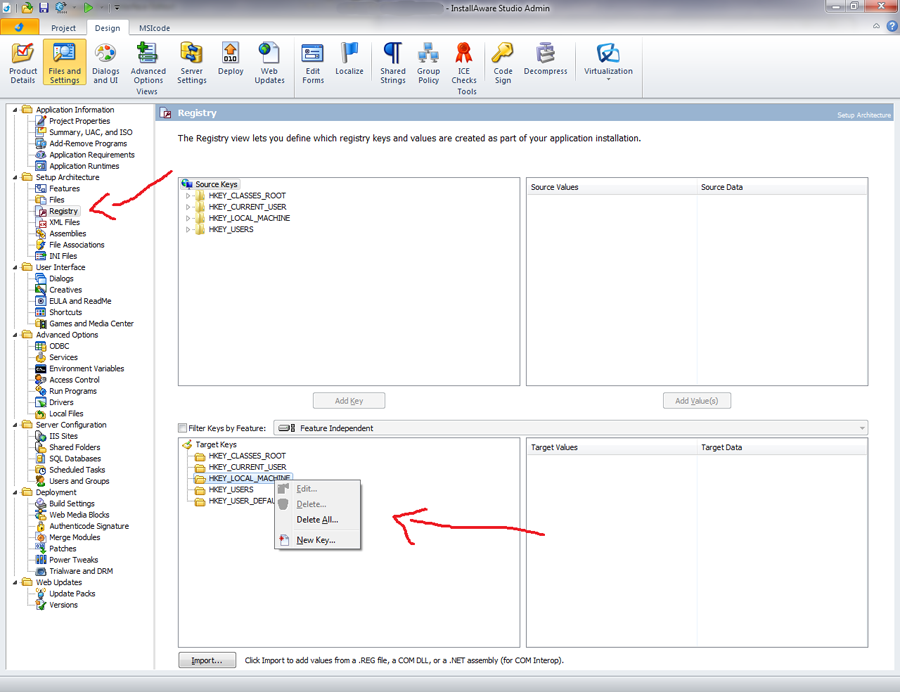This screenshot has height=692, width=900.
Task: Click the Add Key button
Action: (x=349, y=401)
